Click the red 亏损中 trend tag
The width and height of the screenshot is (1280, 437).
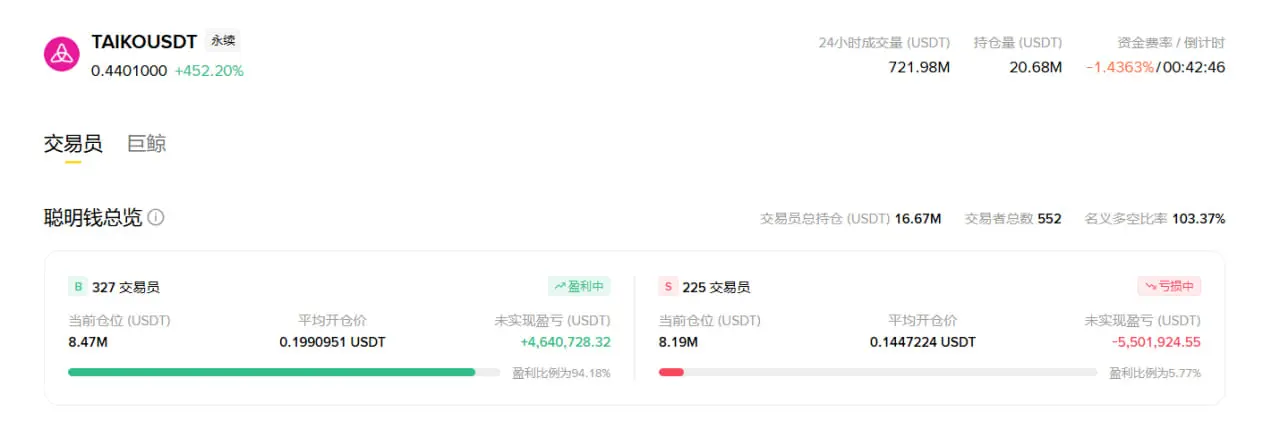click(x=1169, y=286)
